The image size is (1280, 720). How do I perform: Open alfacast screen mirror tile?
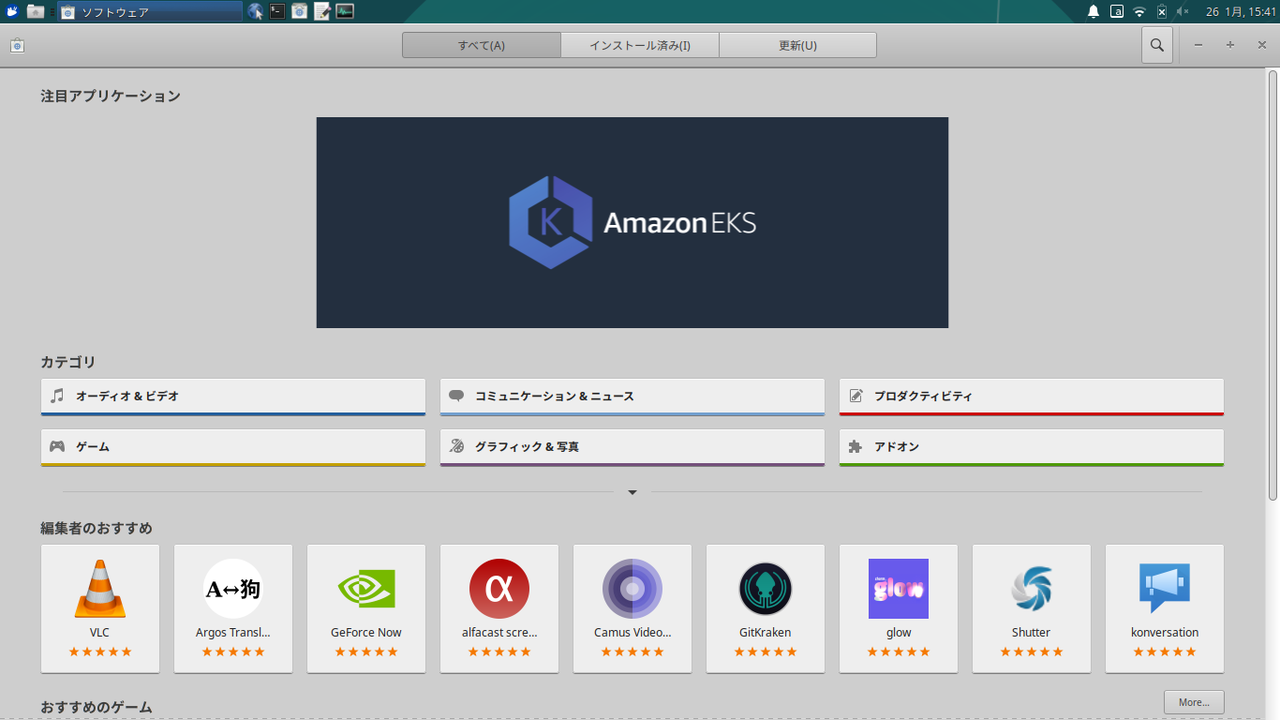coord(499,608)
